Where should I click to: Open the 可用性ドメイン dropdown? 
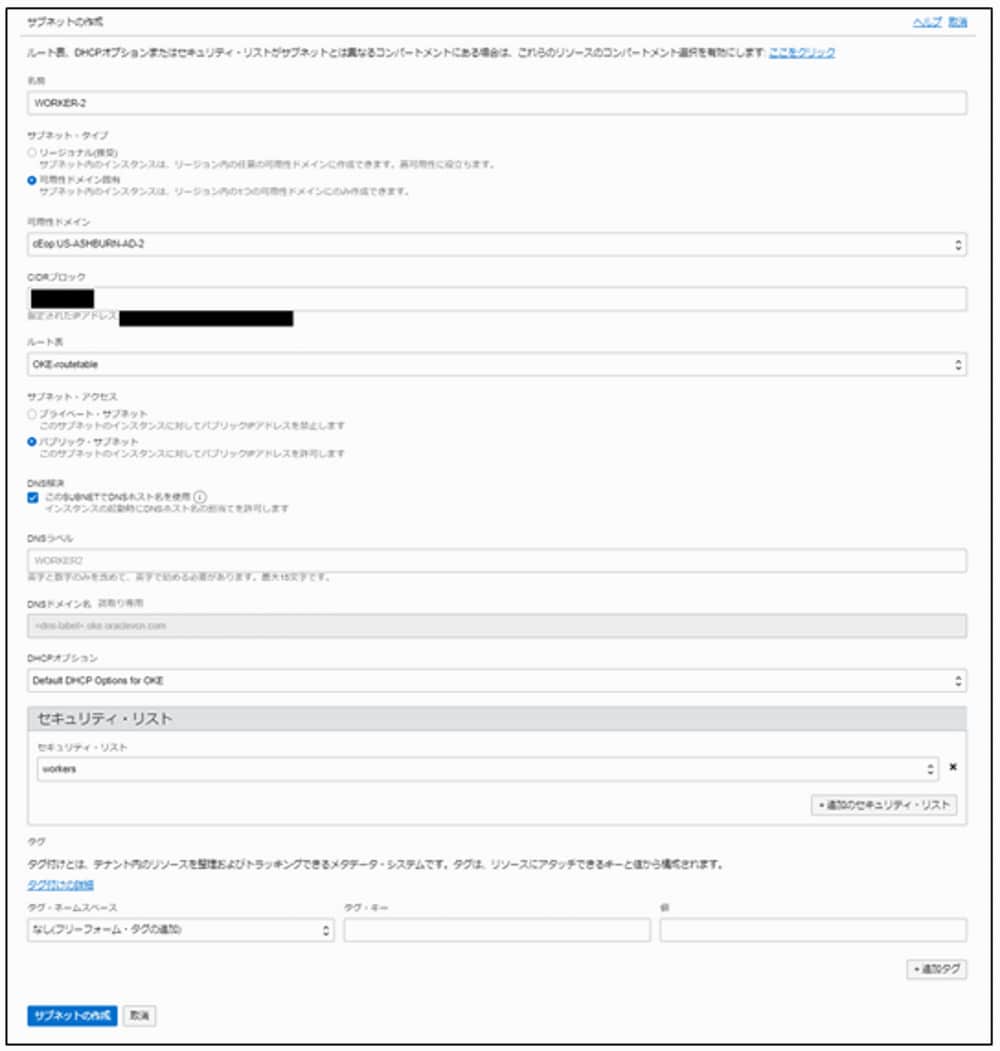point(497,244)
